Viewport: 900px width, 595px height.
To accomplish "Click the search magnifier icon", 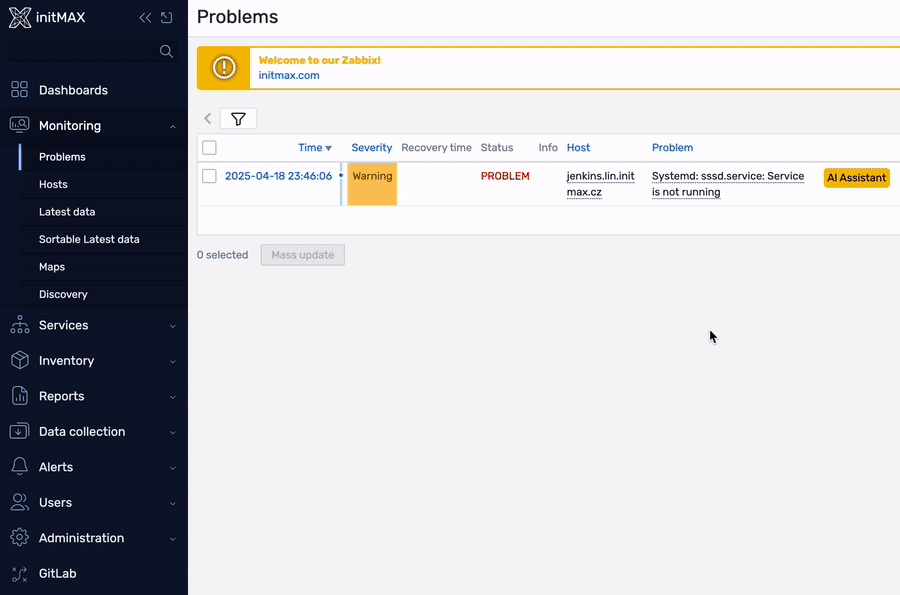I will [166, 51].
